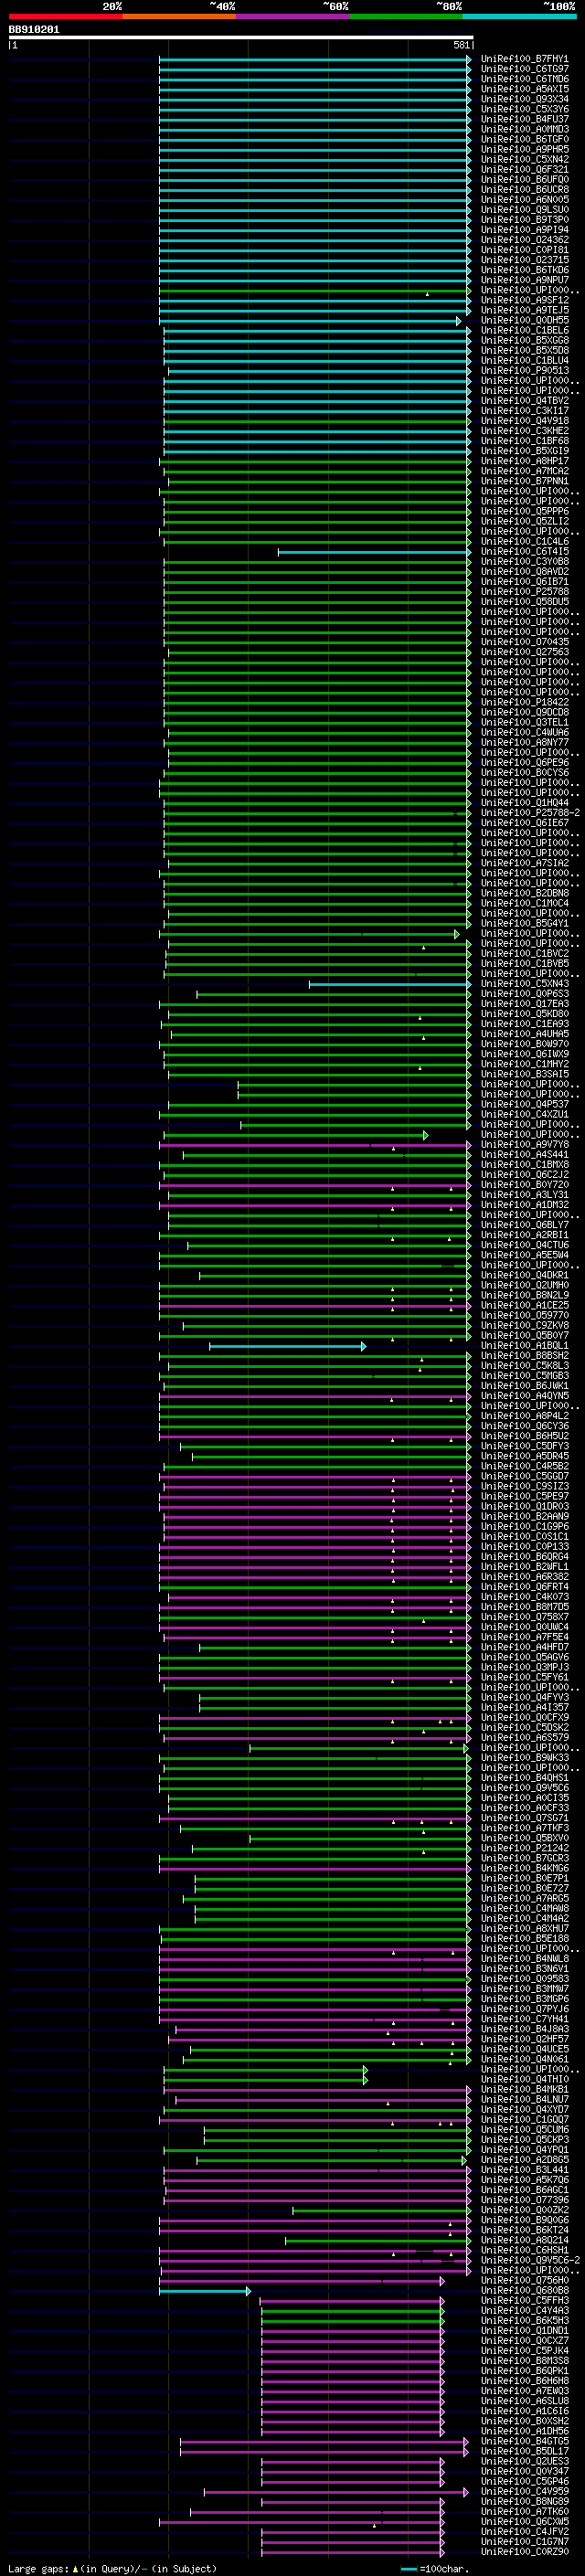585x2576 pixels.
Task: Click the cyan ~100% identity legend segment
Action: coord(519,16)
